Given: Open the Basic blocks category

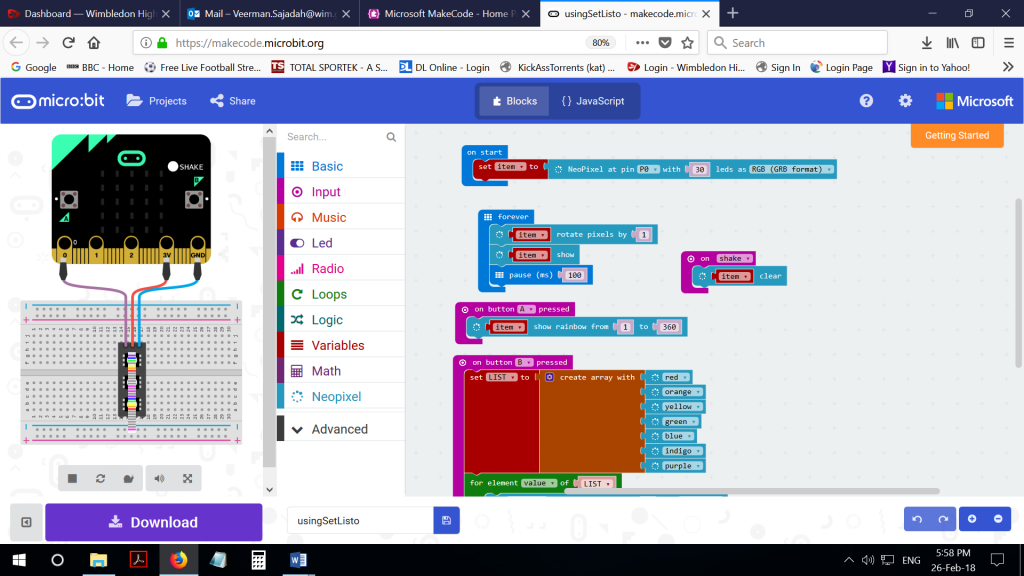Looking at the screenshot, I should (x=341, y=166).
